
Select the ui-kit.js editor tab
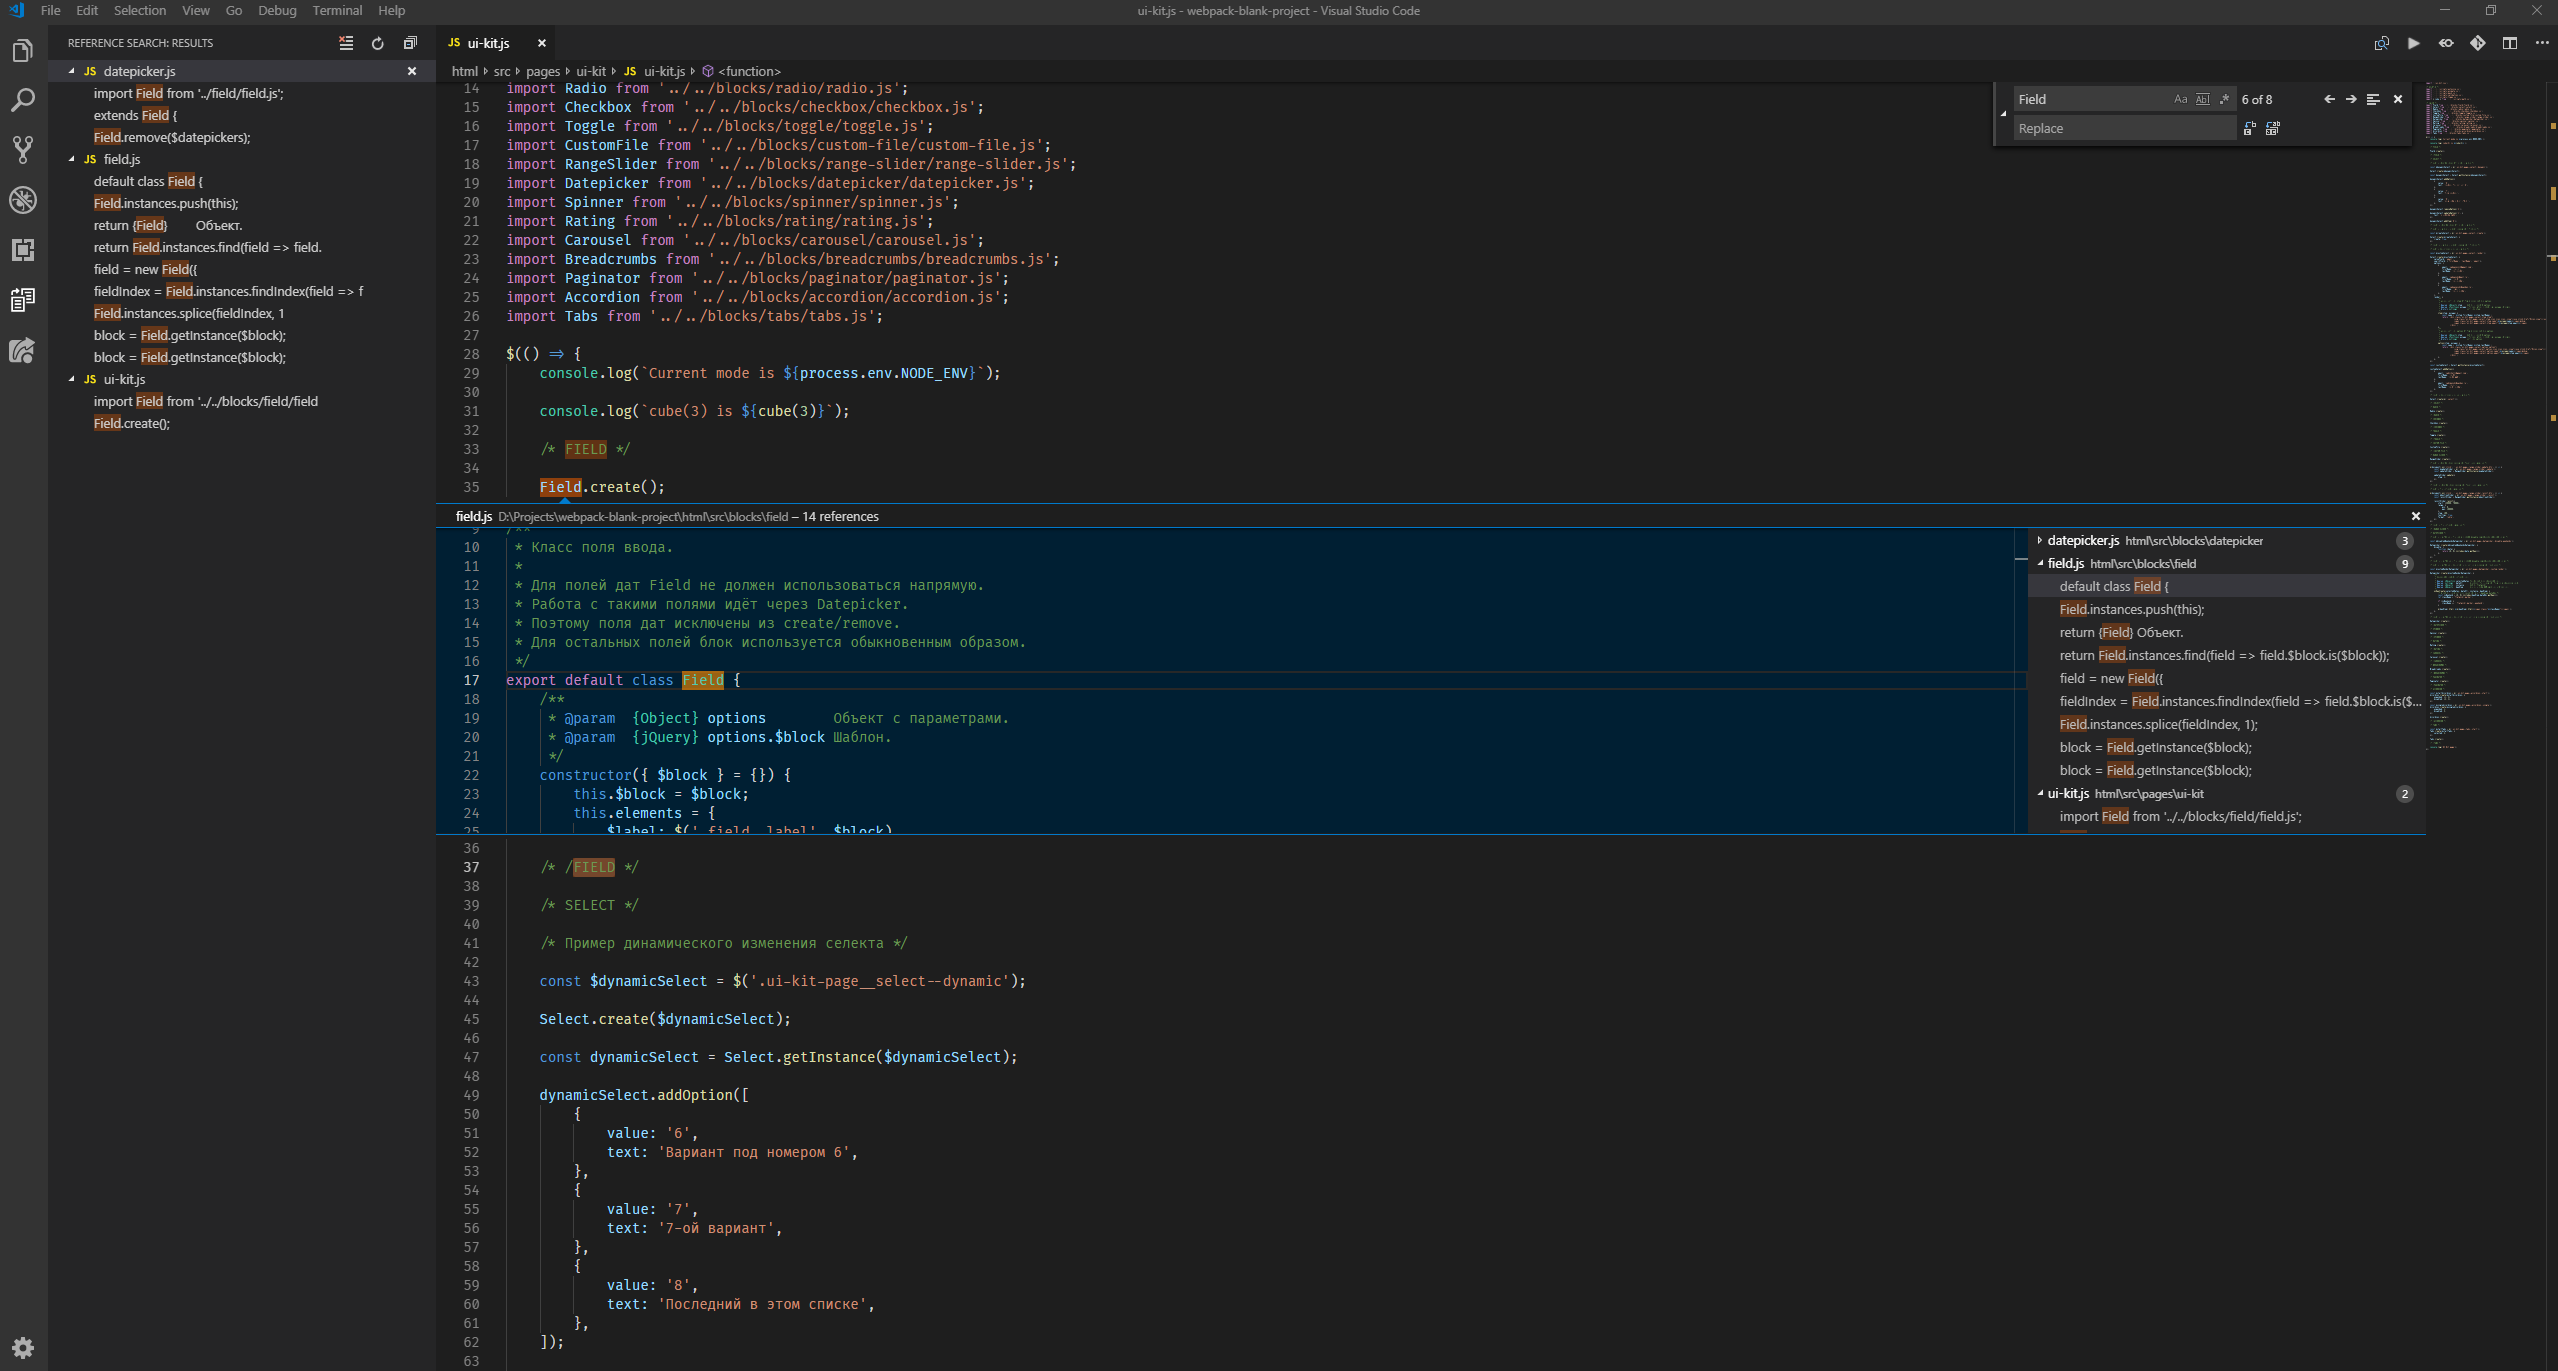[x=489, y=43]
